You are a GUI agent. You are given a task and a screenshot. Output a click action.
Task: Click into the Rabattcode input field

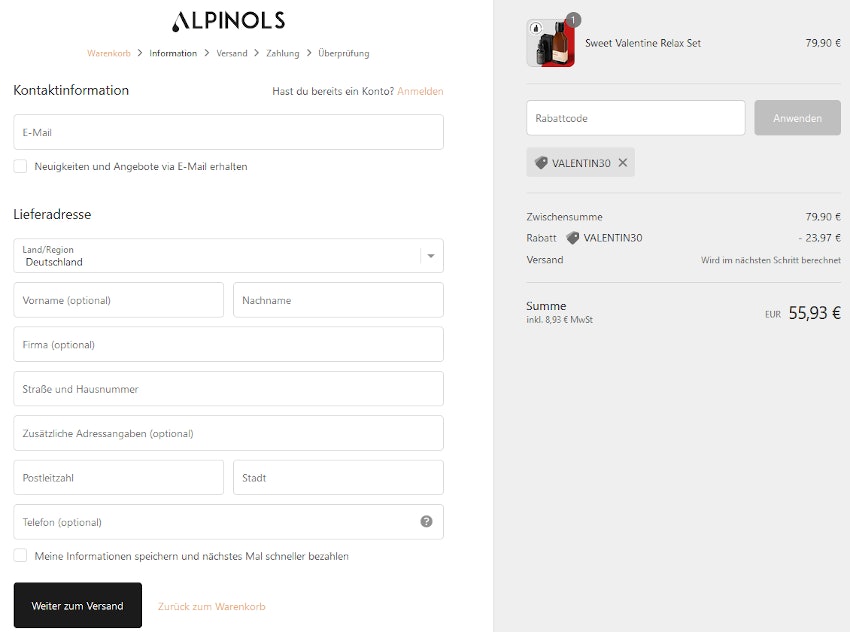tap(635, 118)
